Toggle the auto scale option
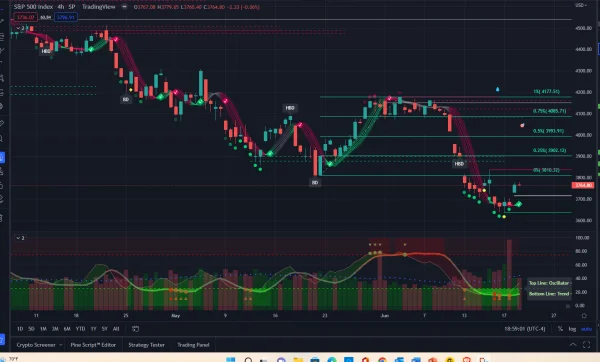Screen dimensions: 600x362 pos(586,329)
